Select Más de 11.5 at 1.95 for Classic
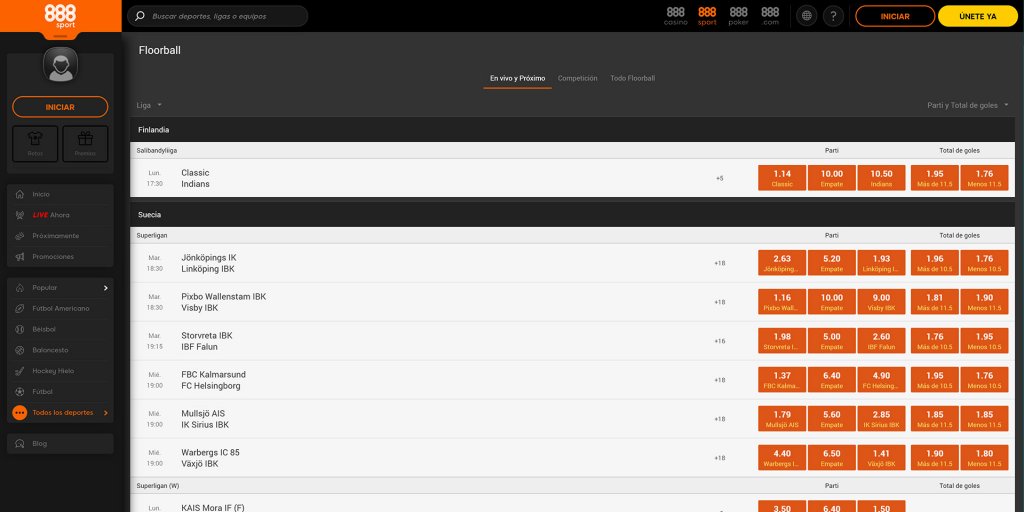 coord(935,178)
